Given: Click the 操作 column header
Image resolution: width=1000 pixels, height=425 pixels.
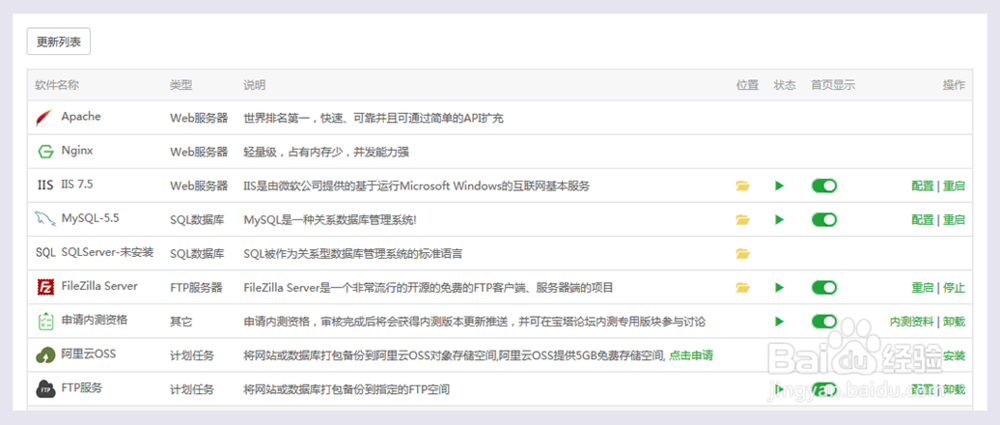Looking at the screenshot, I should pos(954,85).
